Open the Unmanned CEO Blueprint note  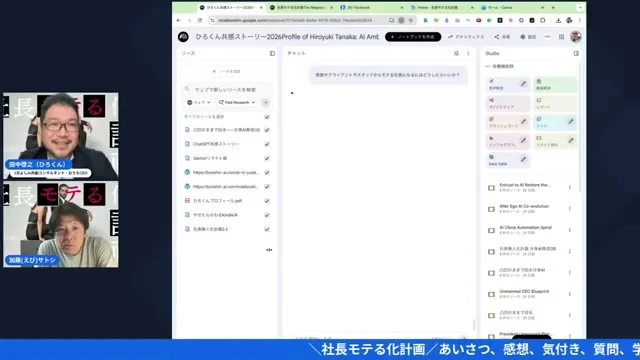524,294
